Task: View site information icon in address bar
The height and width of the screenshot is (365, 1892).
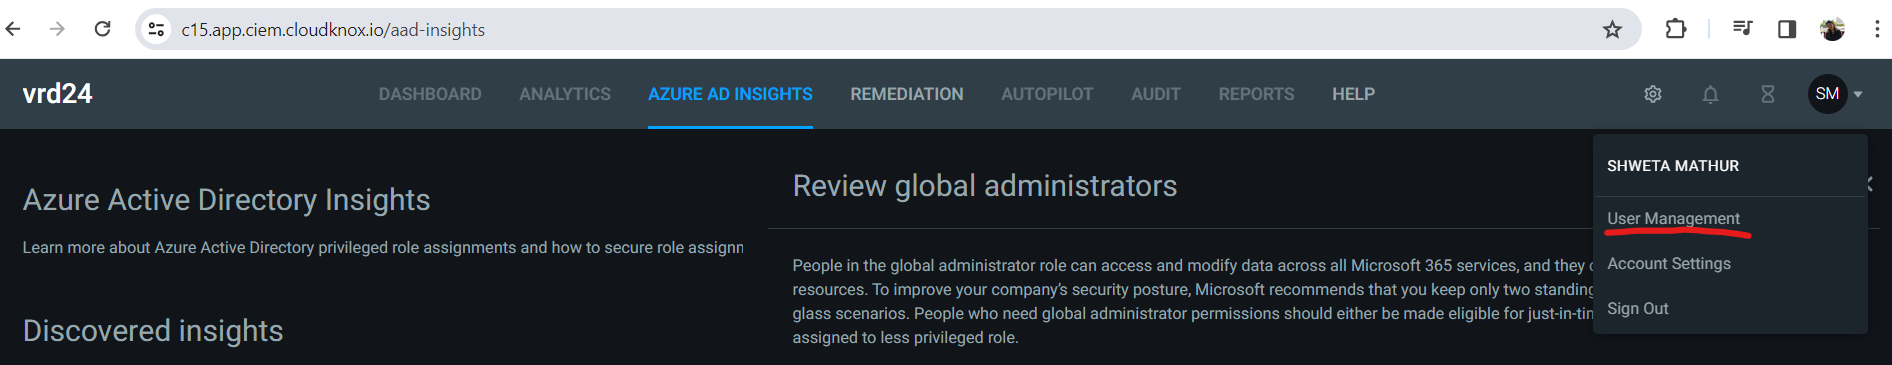Action: [157, 29]
